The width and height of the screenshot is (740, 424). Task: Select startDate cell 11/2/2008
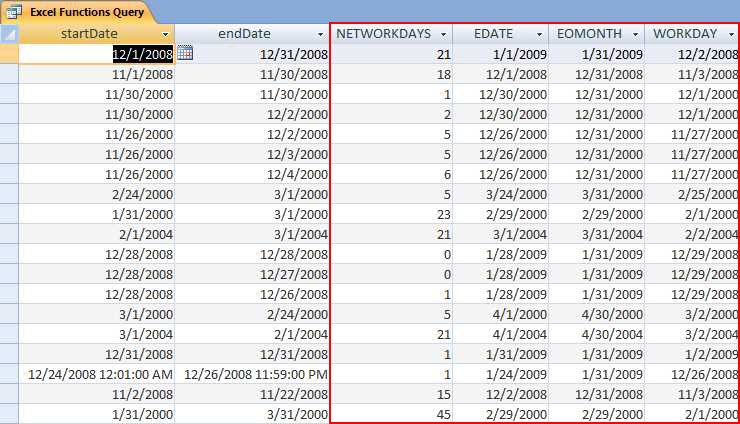(96, 394)
